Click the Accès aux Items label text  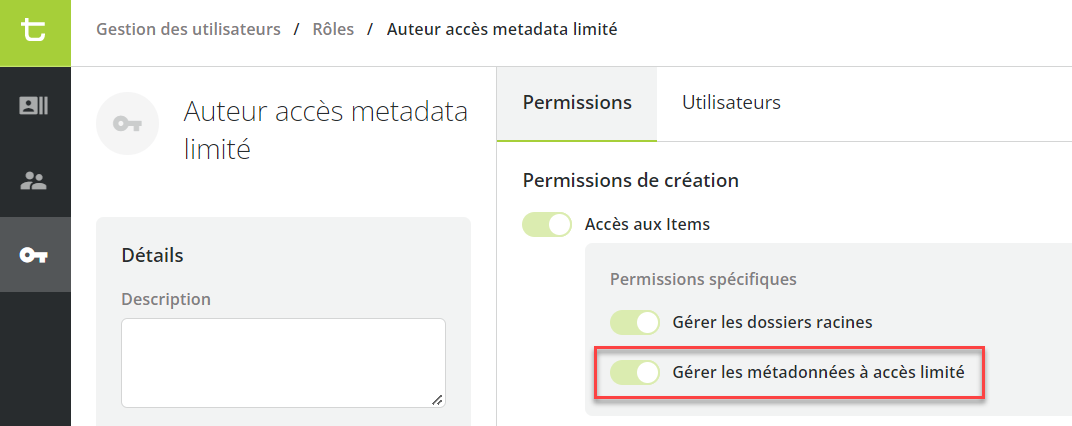[647, 224]
